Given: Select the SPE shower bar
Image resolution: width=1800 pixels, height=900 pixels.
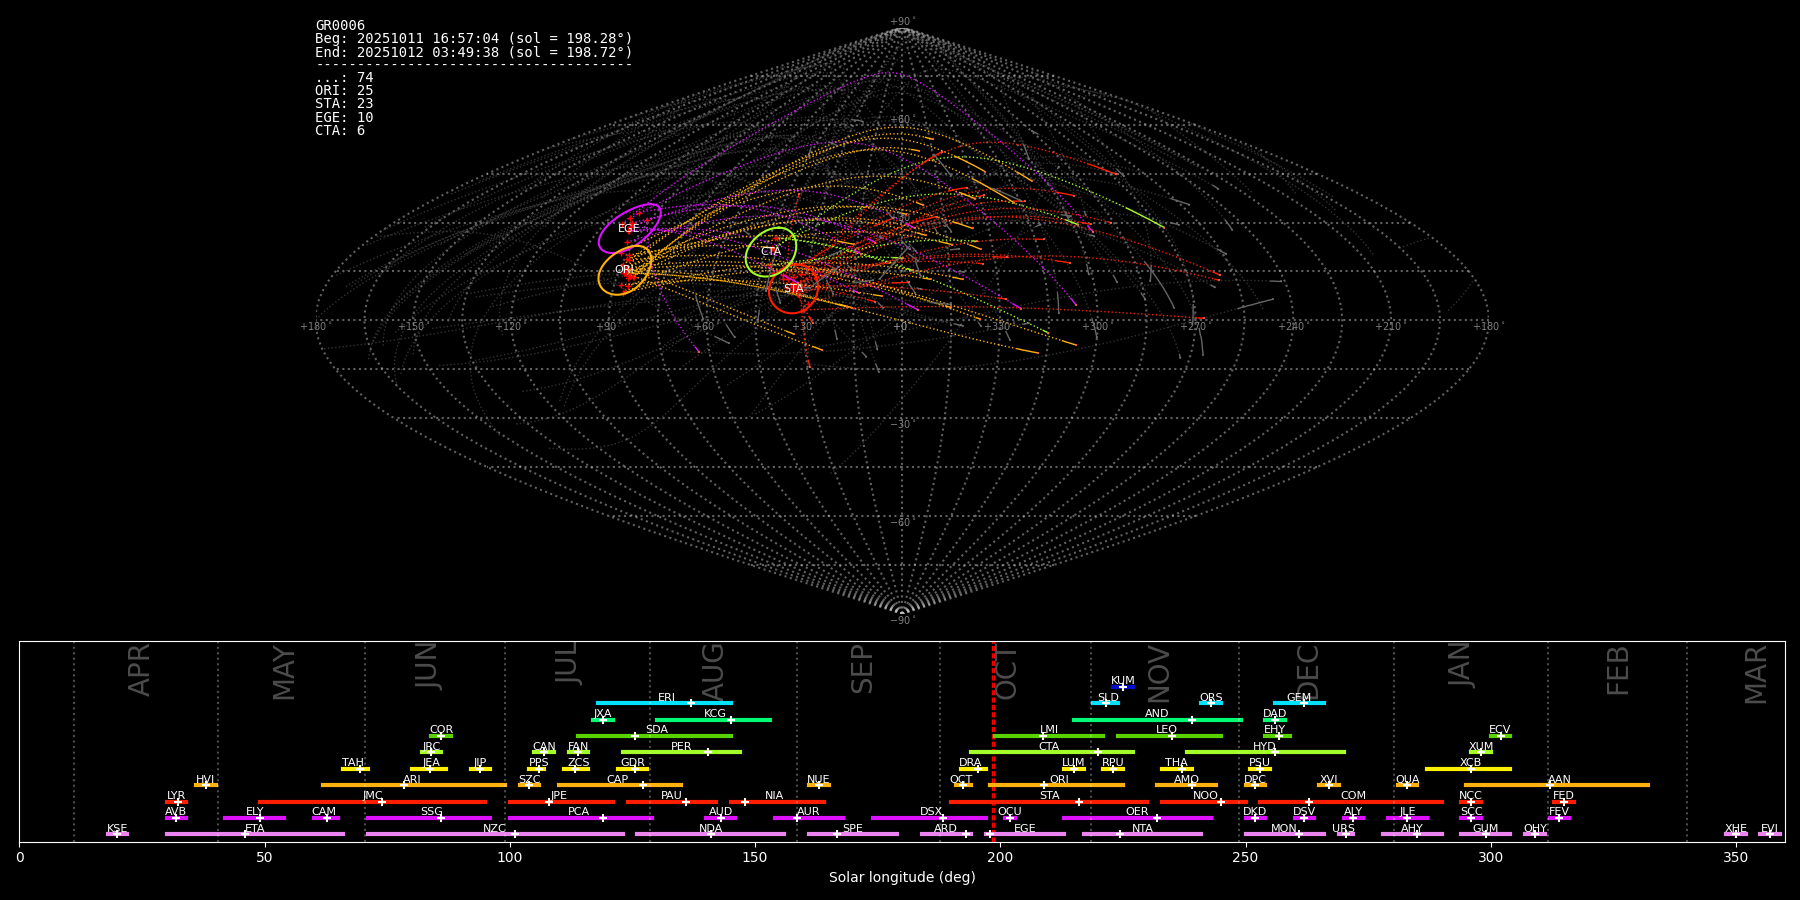Looking at the screenshot, I should pyautogui.click(x=853, y=834).
